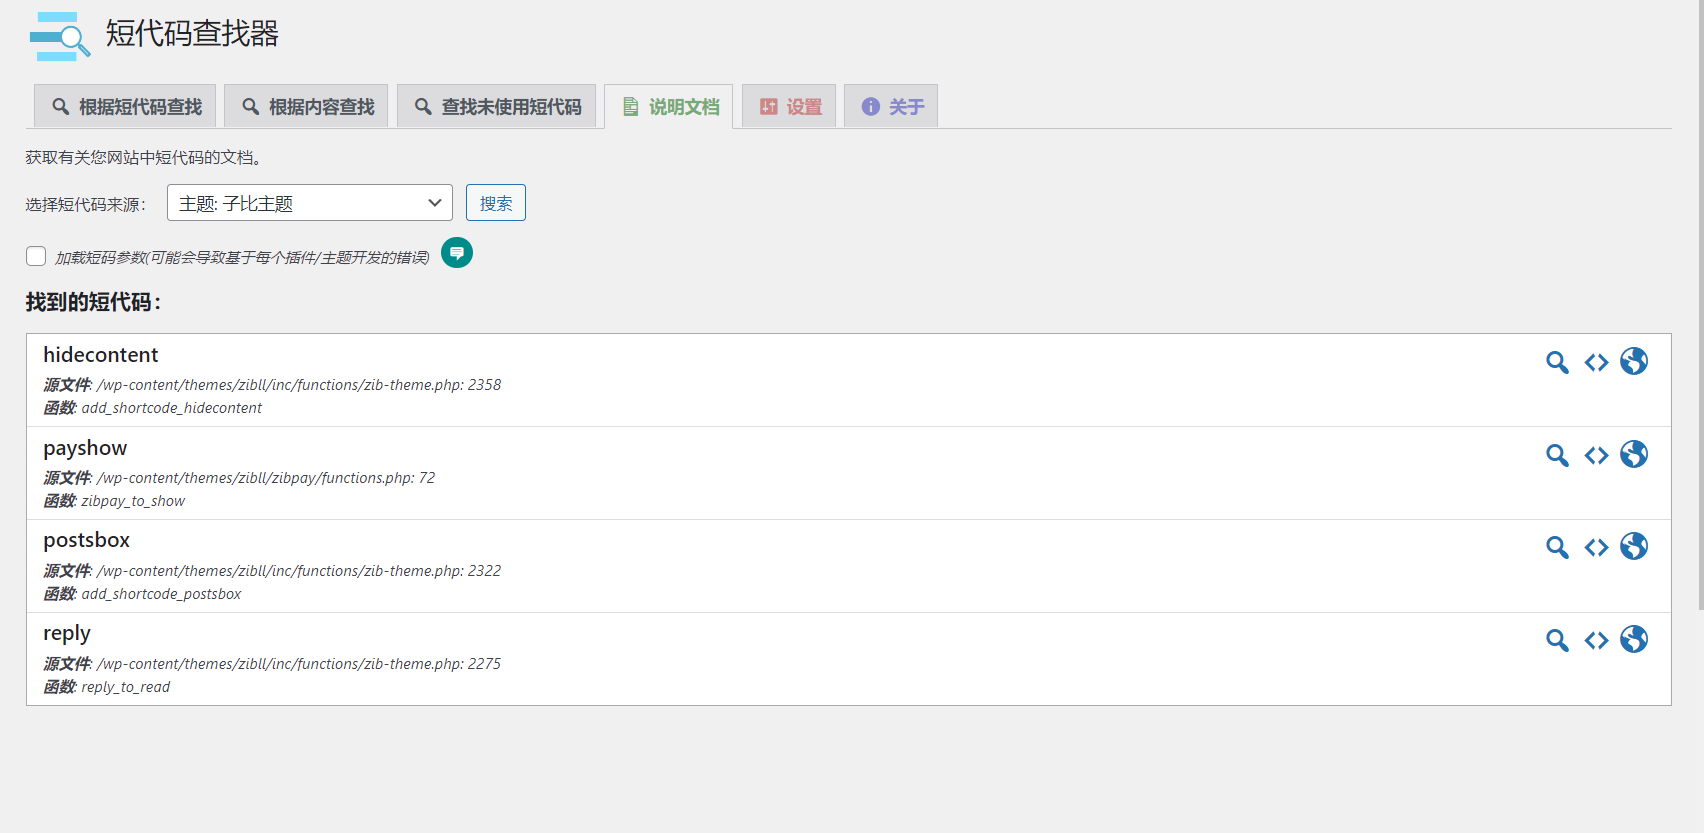Click the zibpay_to_show function text
Viewport: 1704px width, 833px height.
click(133, 501)
